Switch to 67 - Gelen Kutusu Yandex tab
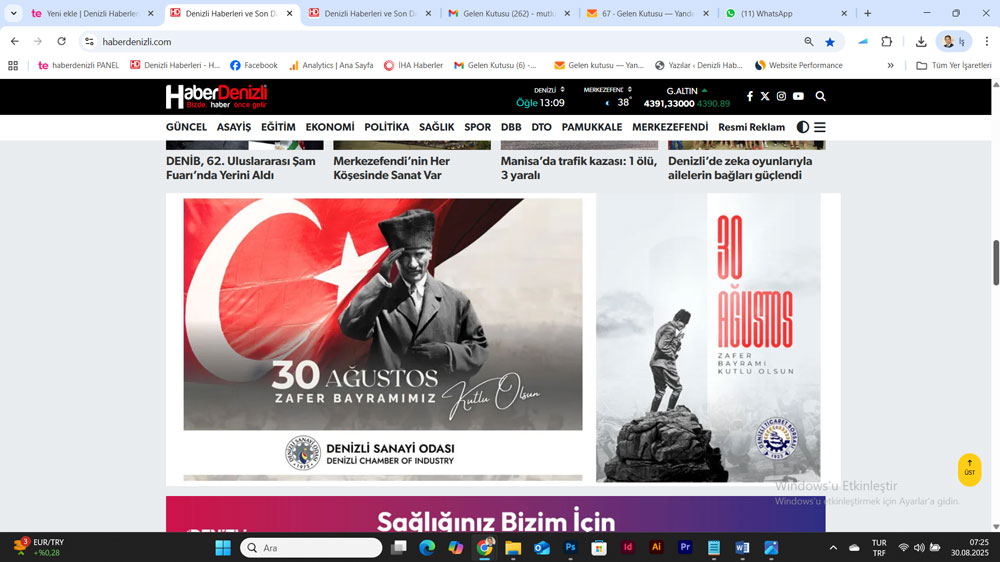Screen dimensions: 1000x562 click(x=647, y=13)
